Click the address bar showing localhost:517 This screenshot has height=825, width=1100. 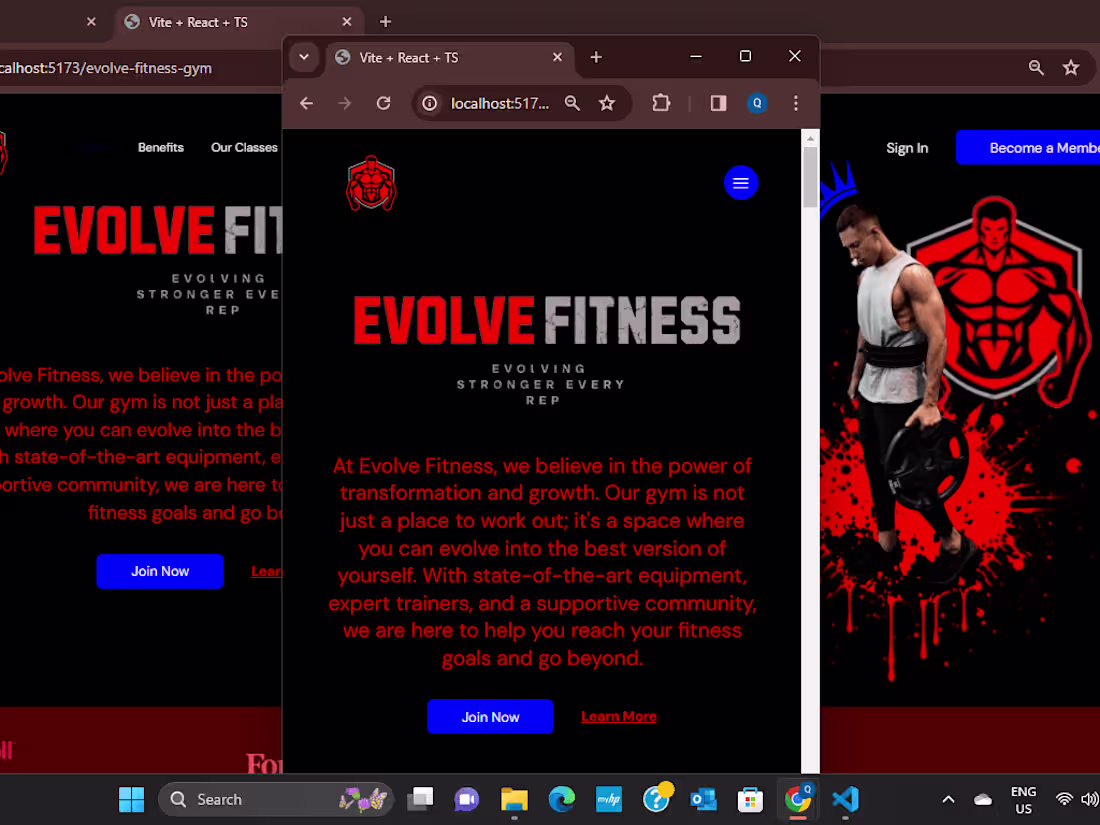pyautogui.click(x=500, y=103)
